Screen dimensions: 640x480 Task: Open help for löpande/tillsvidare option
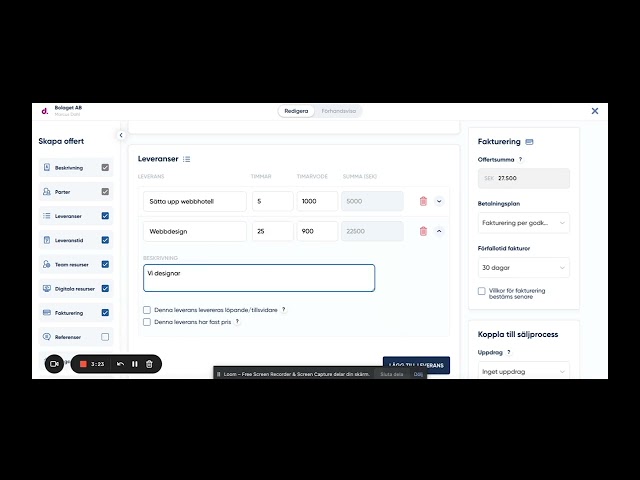pos(284,310)
